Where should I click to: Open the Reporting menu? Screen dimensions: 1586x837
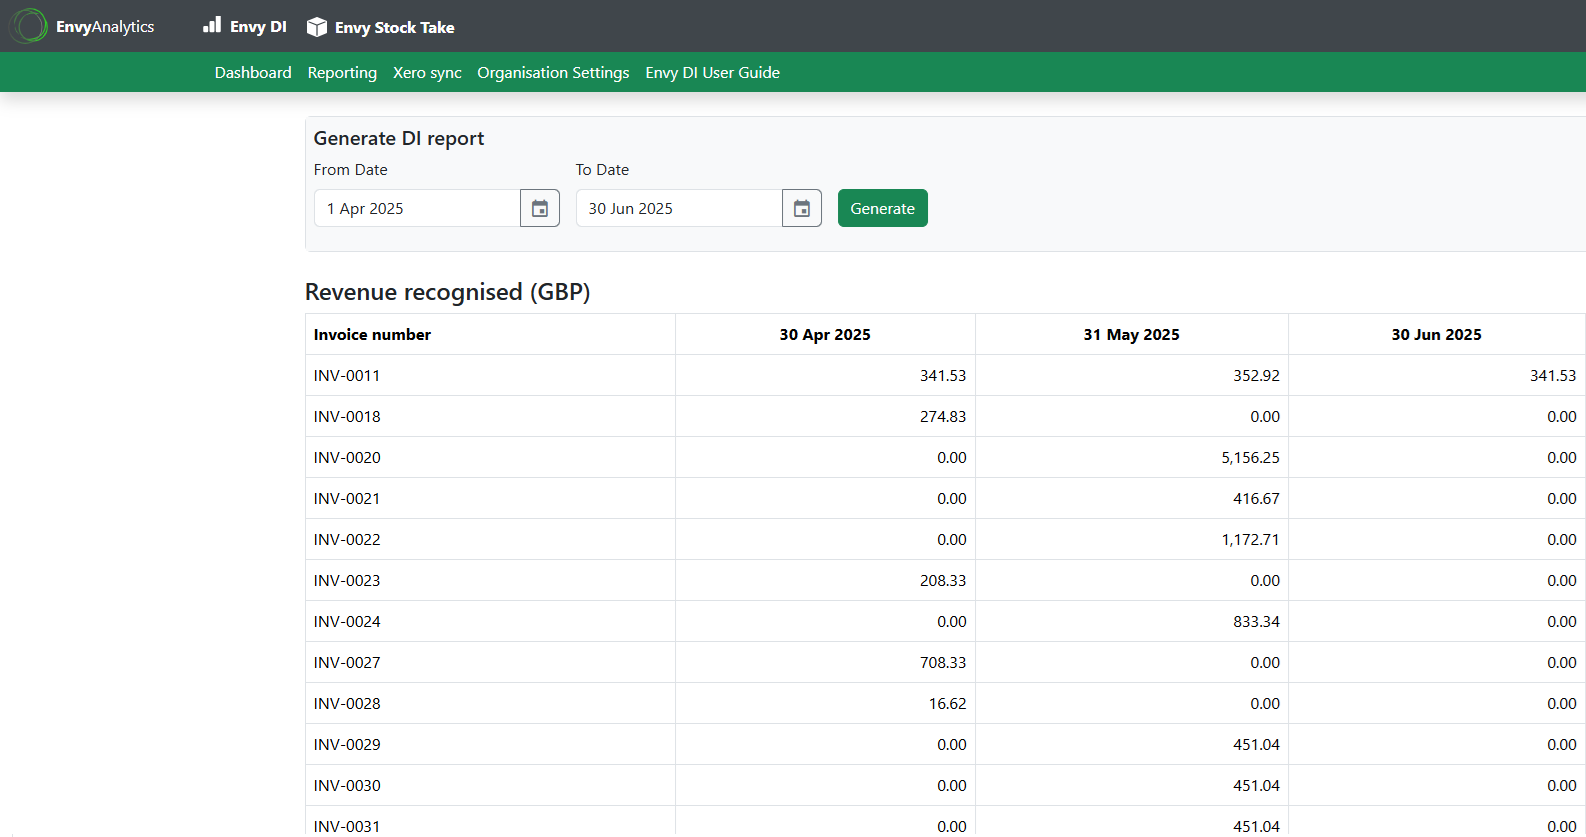(342, 72)
